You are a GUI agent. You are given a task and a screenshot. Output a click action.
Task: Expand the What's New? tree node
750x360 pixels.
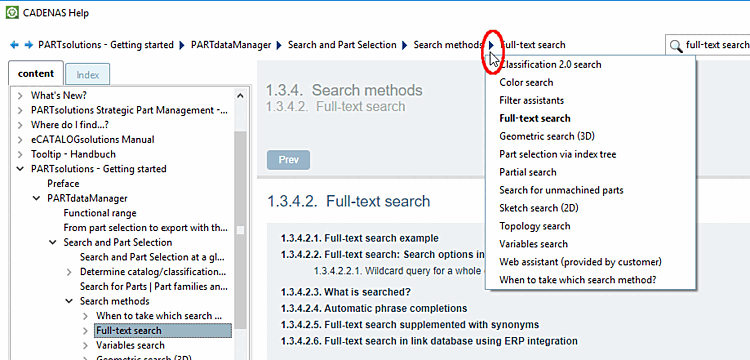click(20, 96)
